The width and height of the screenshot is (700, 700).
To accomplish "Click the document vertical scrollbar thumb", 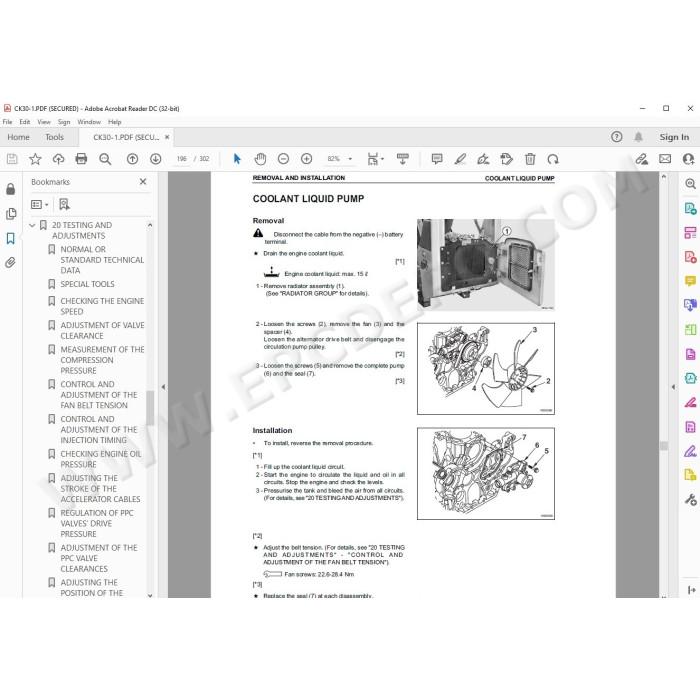I will tap(664, 446).
